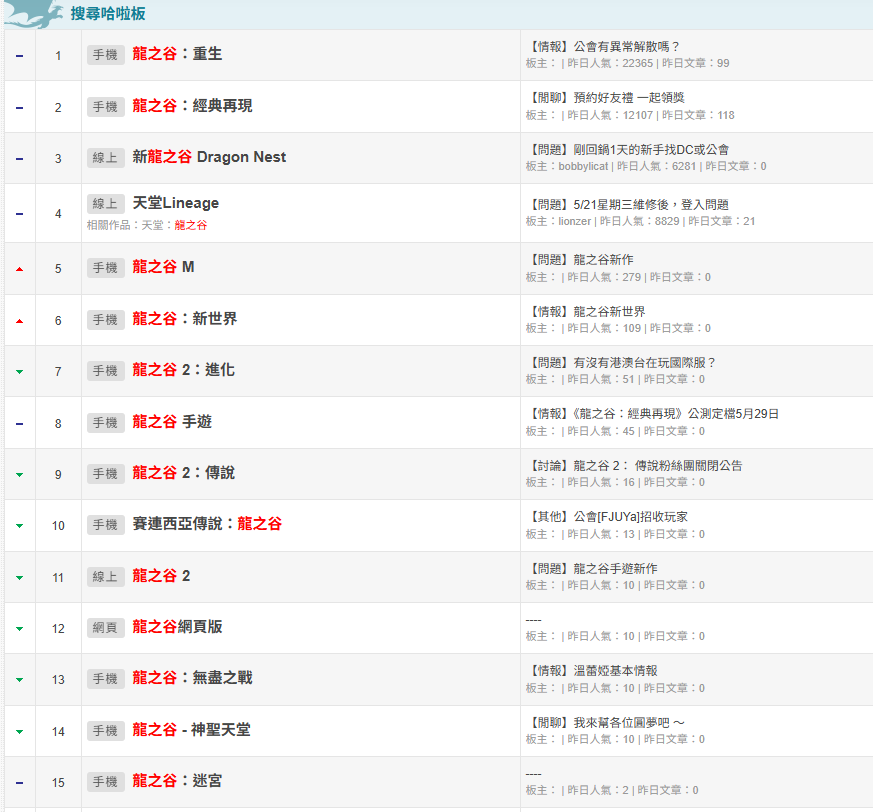Click the dash trend icon for 龍之谷 手遊

pos(19,424)
